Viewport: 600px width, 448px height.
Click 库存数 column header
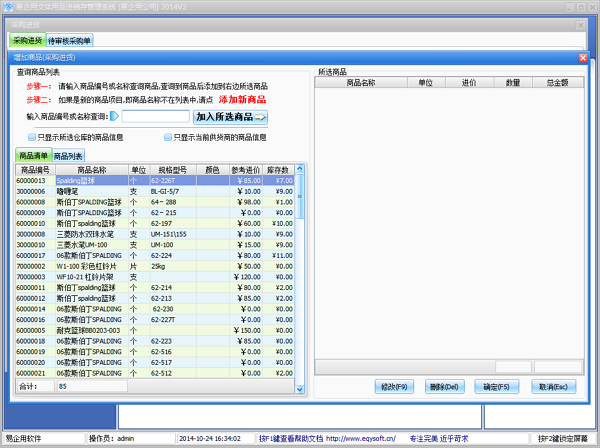tap(278, 170)
